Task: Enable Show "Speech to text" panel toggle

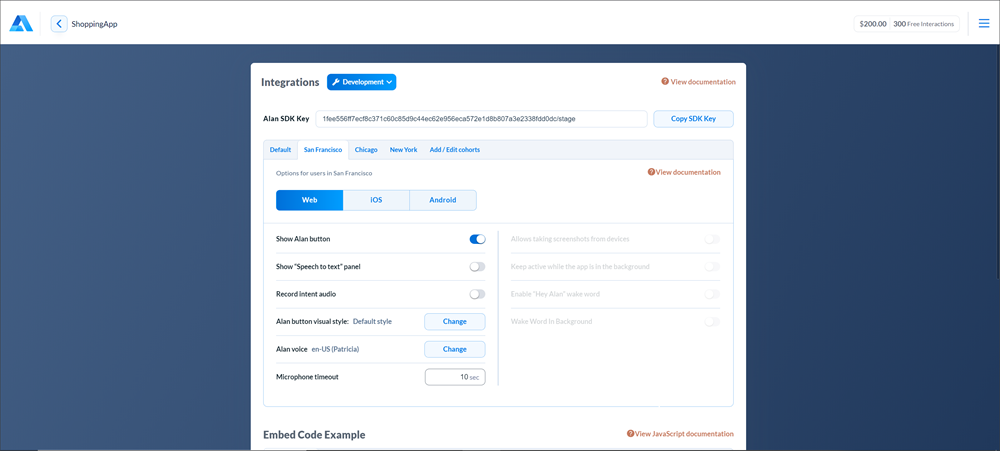Action: coord(477,267)
